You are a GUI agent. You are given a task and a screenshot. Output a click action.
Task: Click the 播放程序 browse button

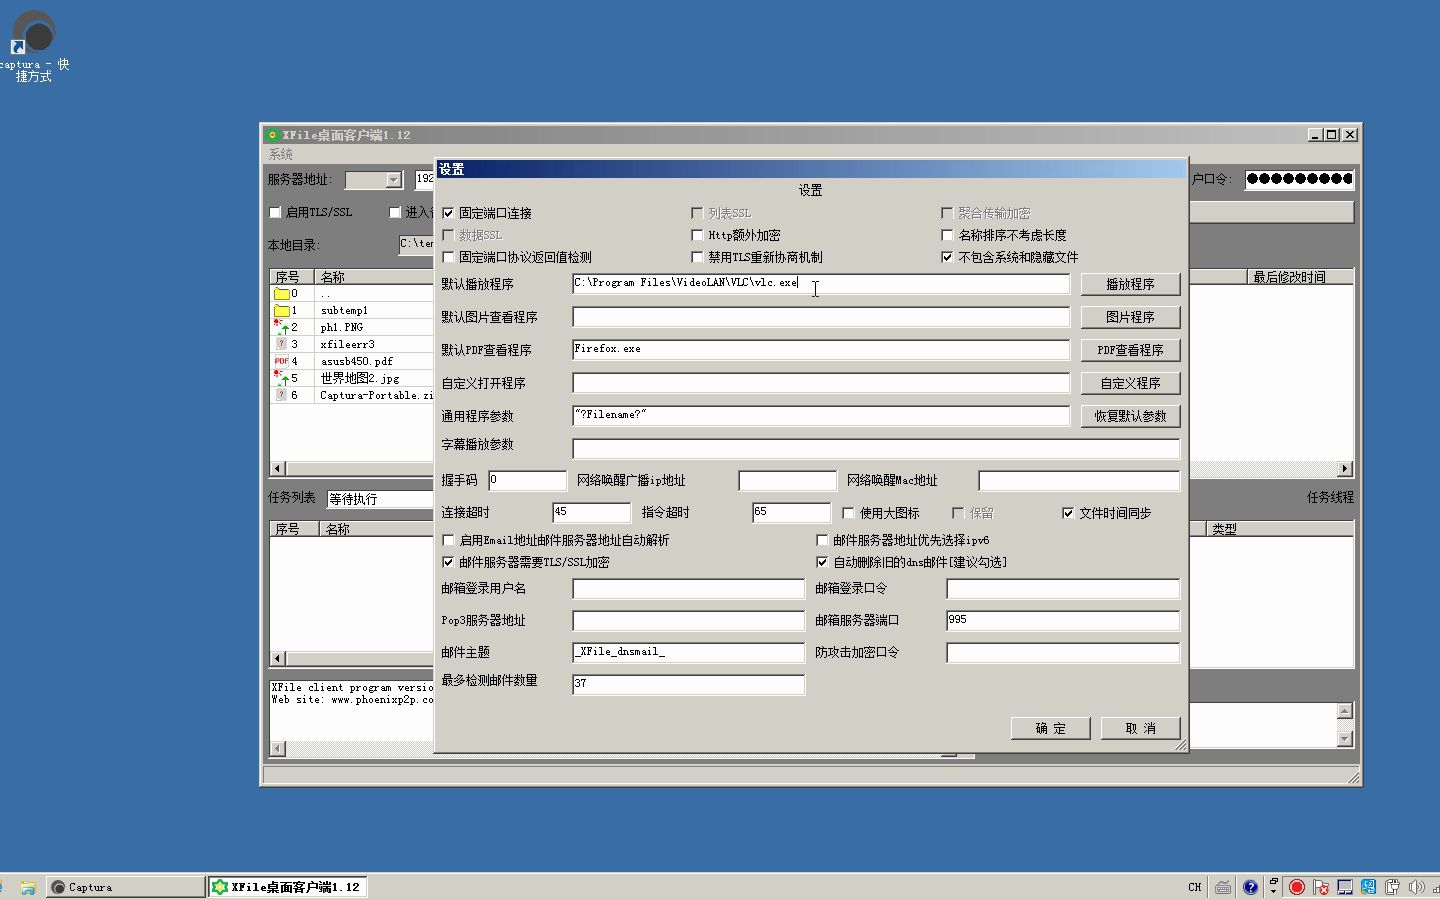1130,284
